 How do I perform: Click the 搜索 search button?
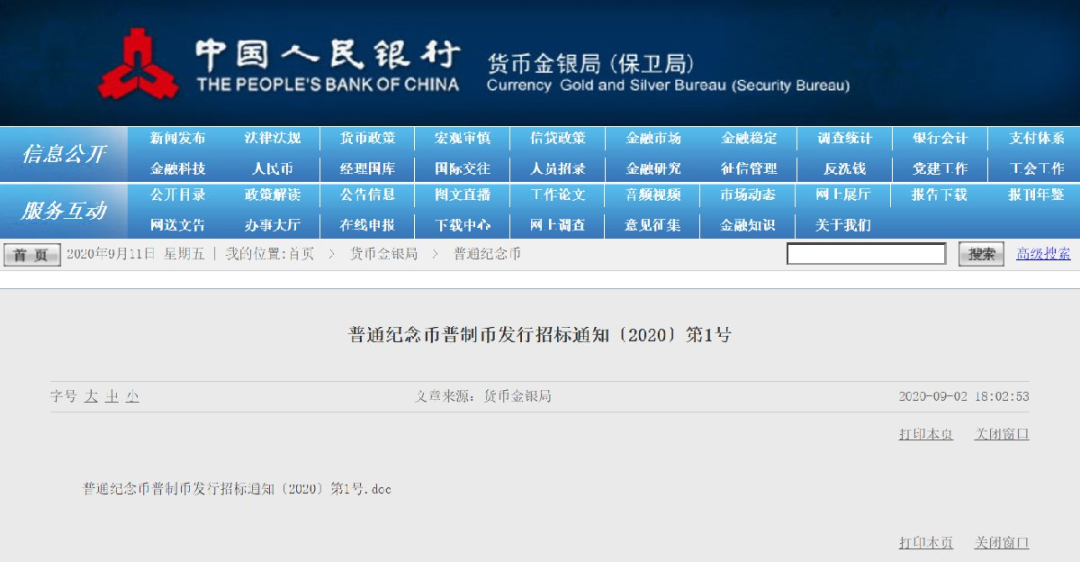click(x=981, y=254)
